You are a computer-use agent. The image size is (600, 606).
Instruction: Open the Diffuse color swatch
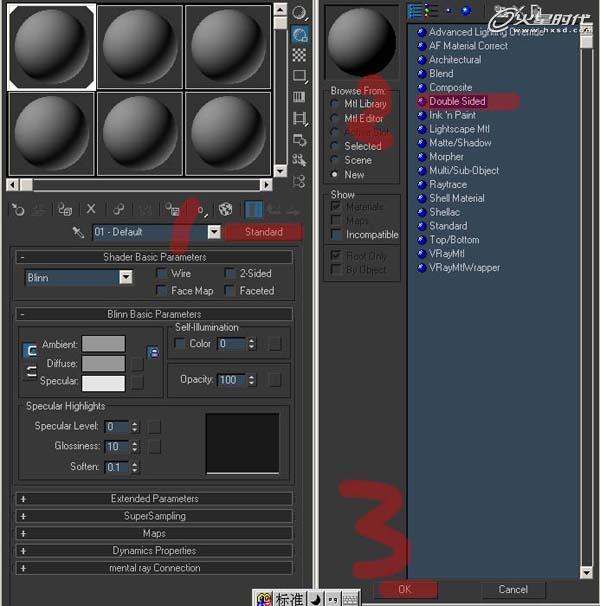coord(103,364)
